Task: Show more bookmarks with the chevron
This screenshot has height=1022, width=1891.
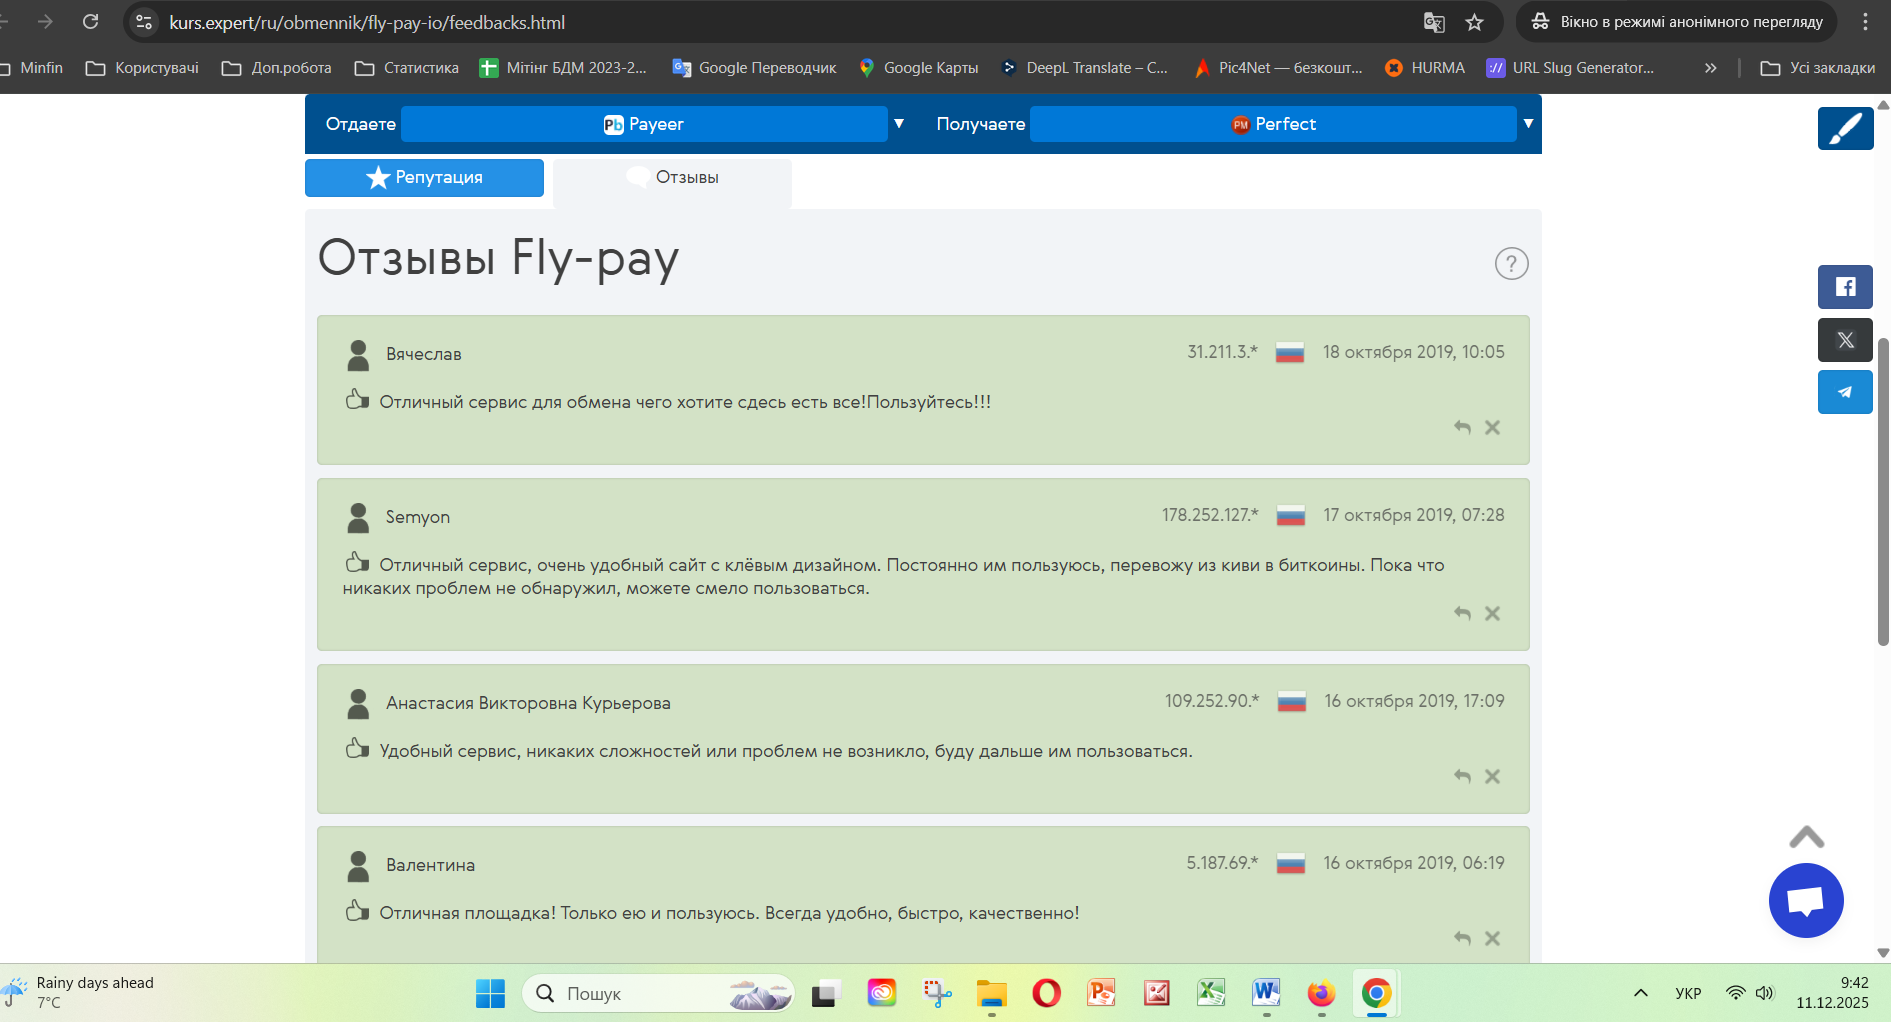Action: click(1711, 68)
